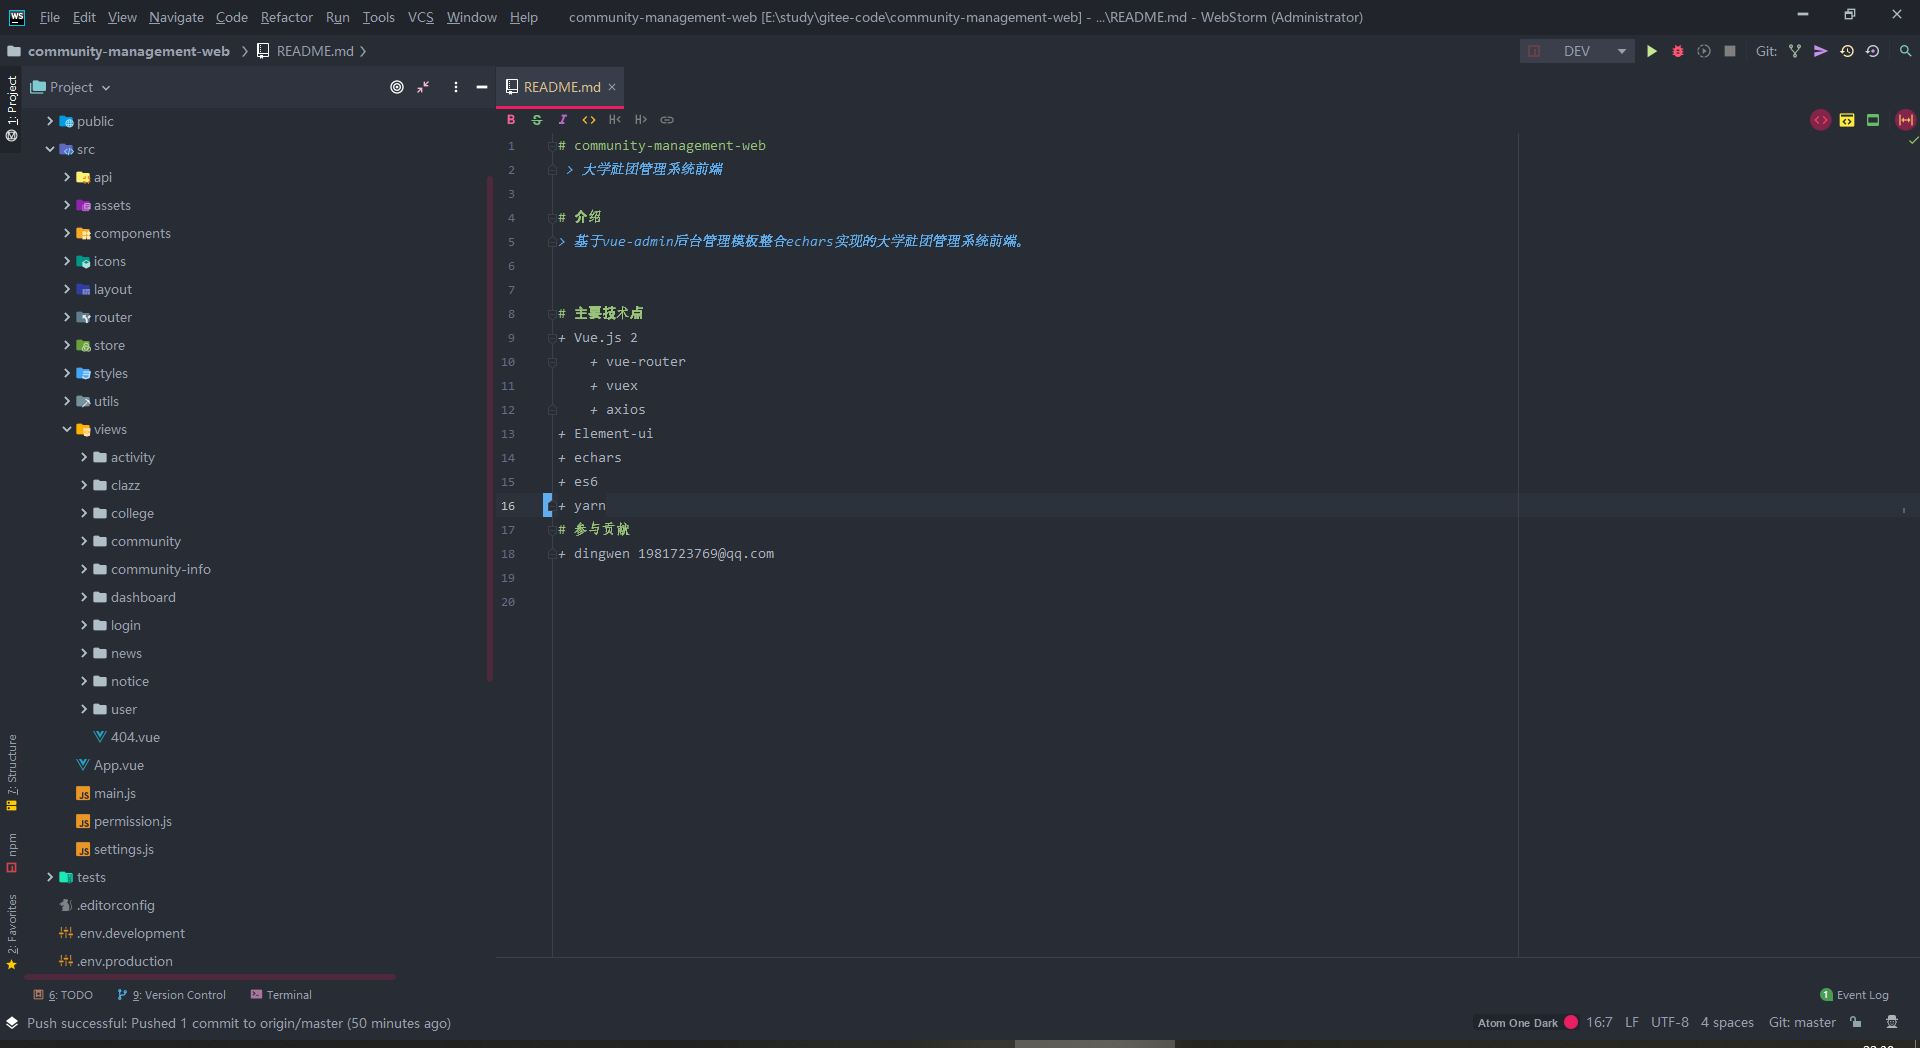Change UTF-8 file encoding in status bar
Viewport: 1920px width, 1048px height.
point(1669,1022)
